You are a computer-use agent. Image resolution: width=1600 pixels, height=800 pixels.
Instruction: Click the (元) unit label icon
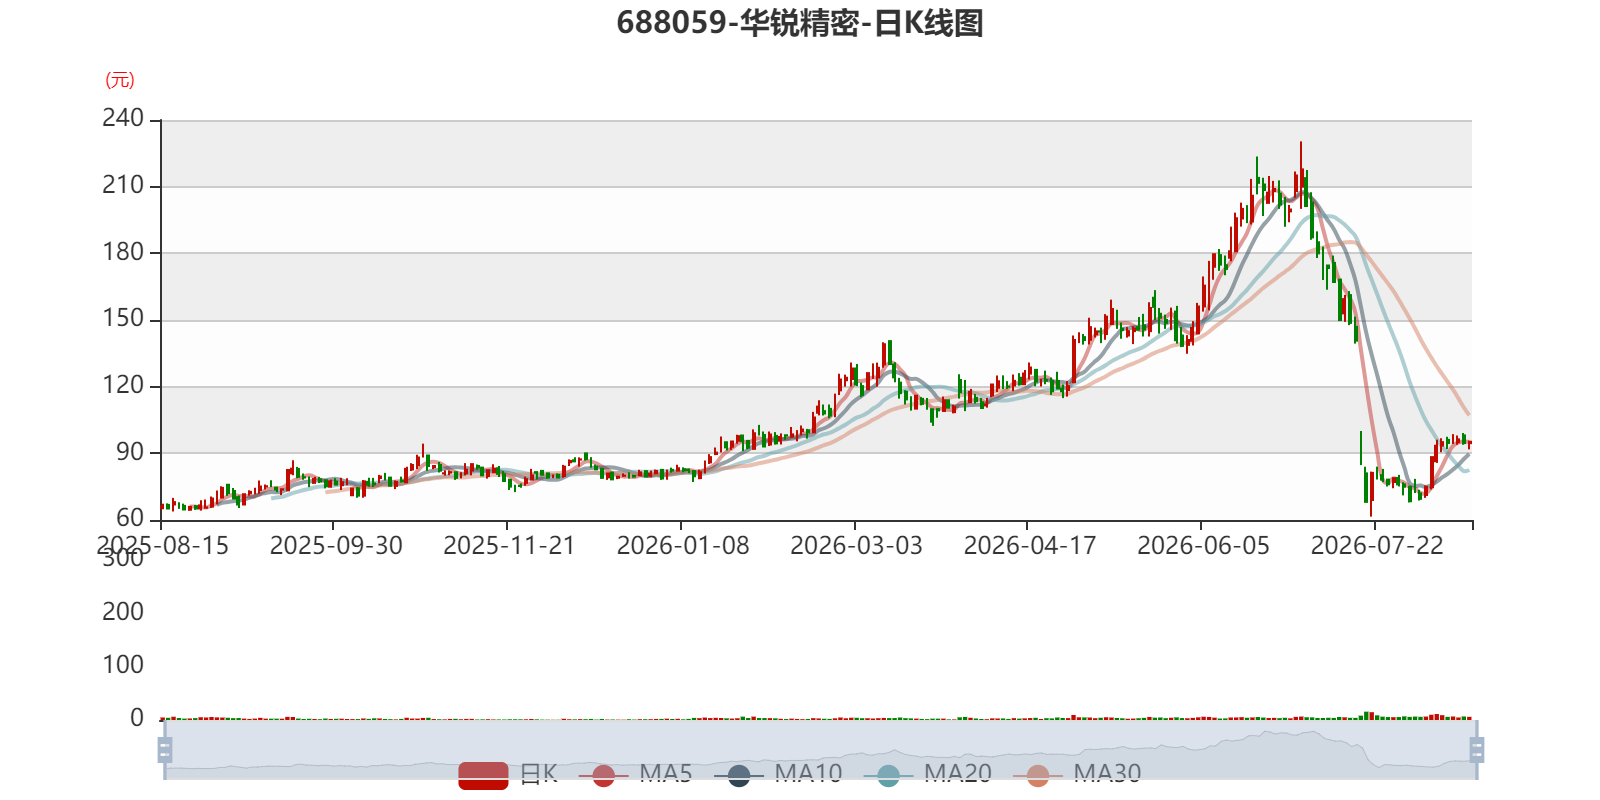click(x=120, y=80)
